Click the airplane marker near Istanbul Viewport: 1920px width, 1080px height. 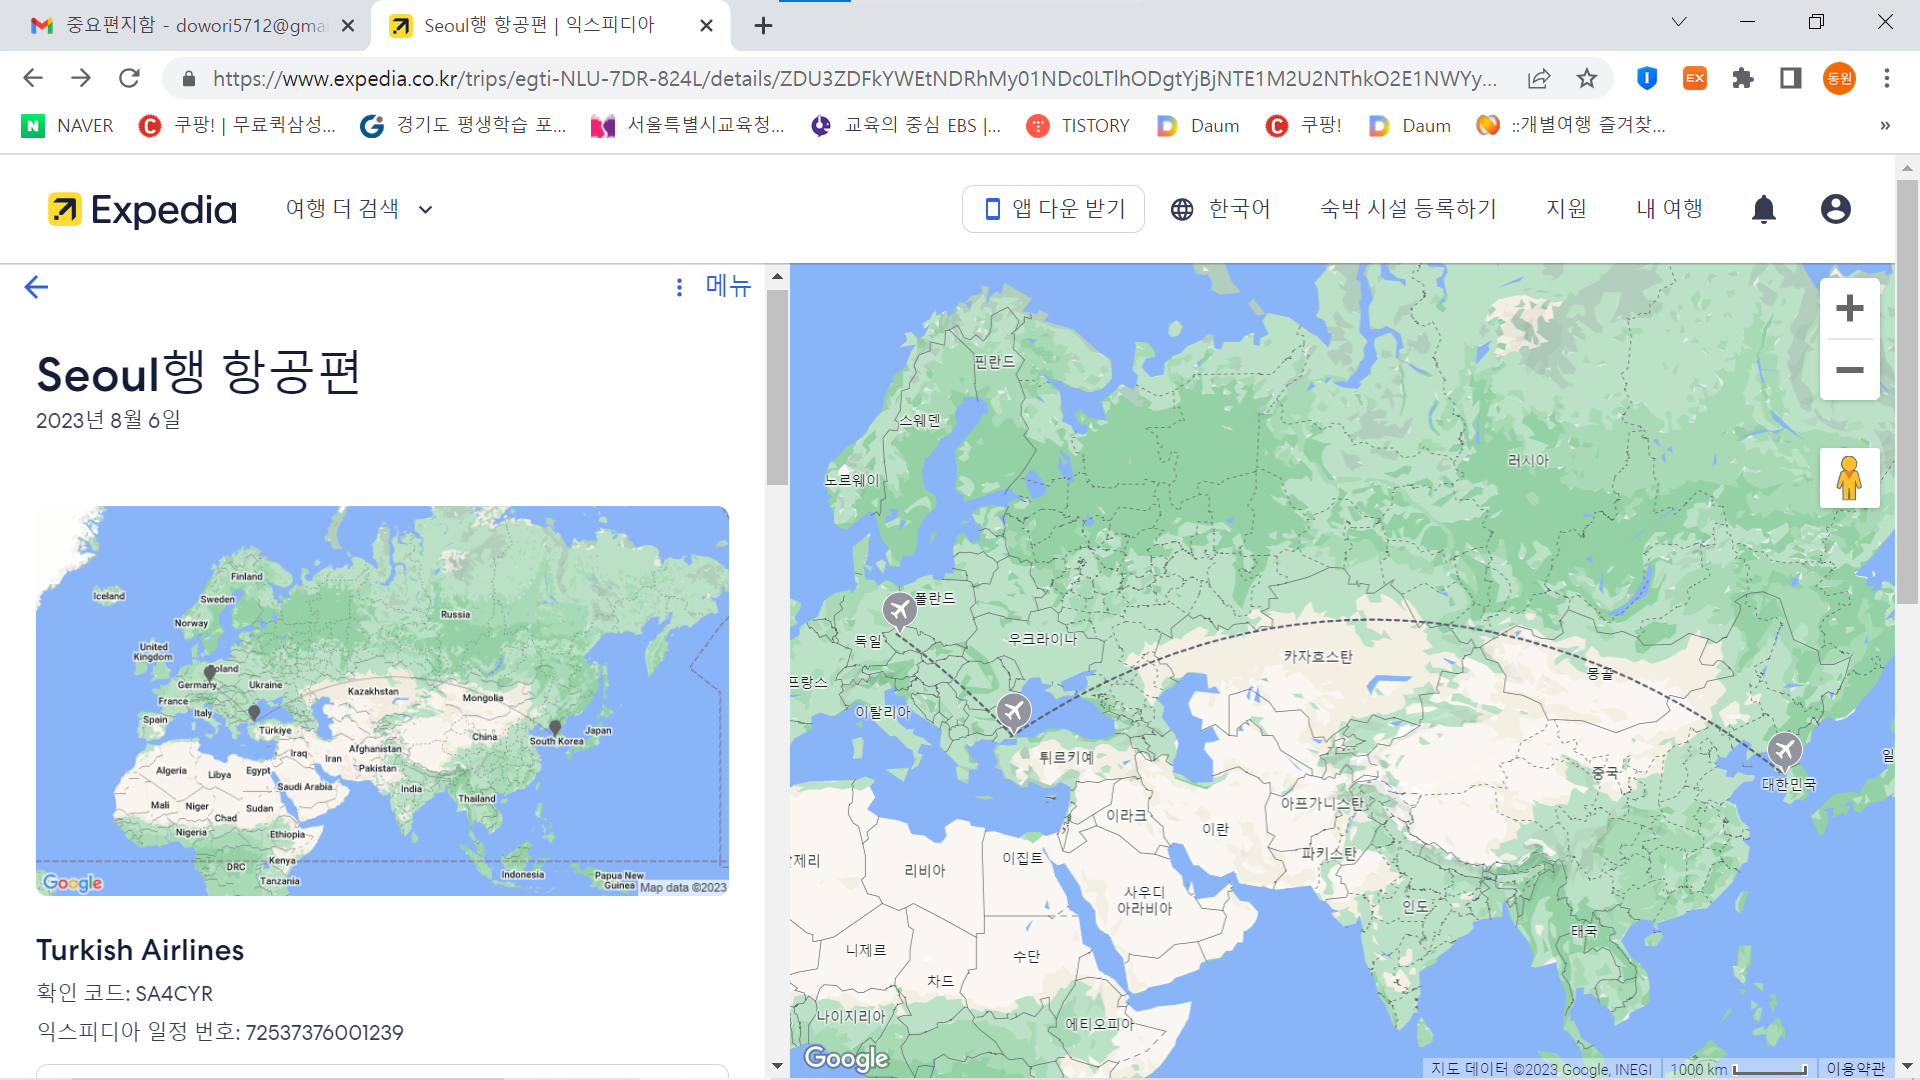(1014, 711)
